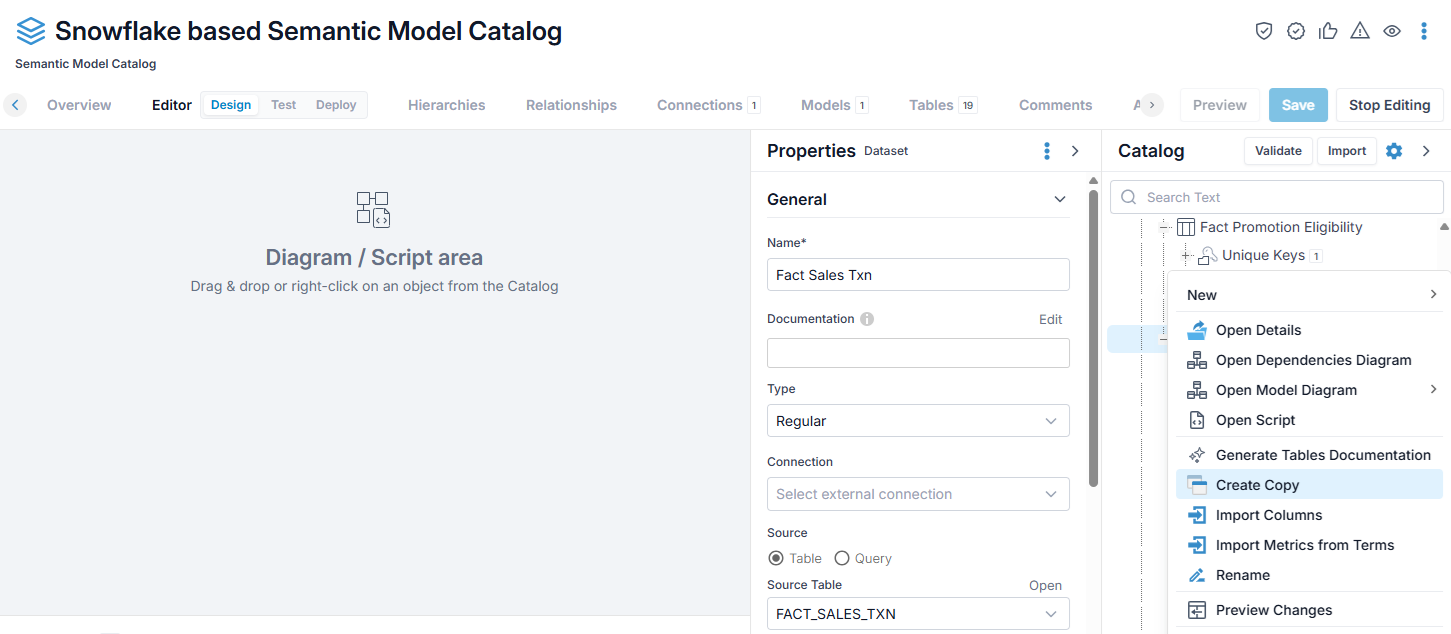Open Catalog settings gear icon
Image resolution: width=1451 pixels, height=634 pixels.
point(1394,151)
